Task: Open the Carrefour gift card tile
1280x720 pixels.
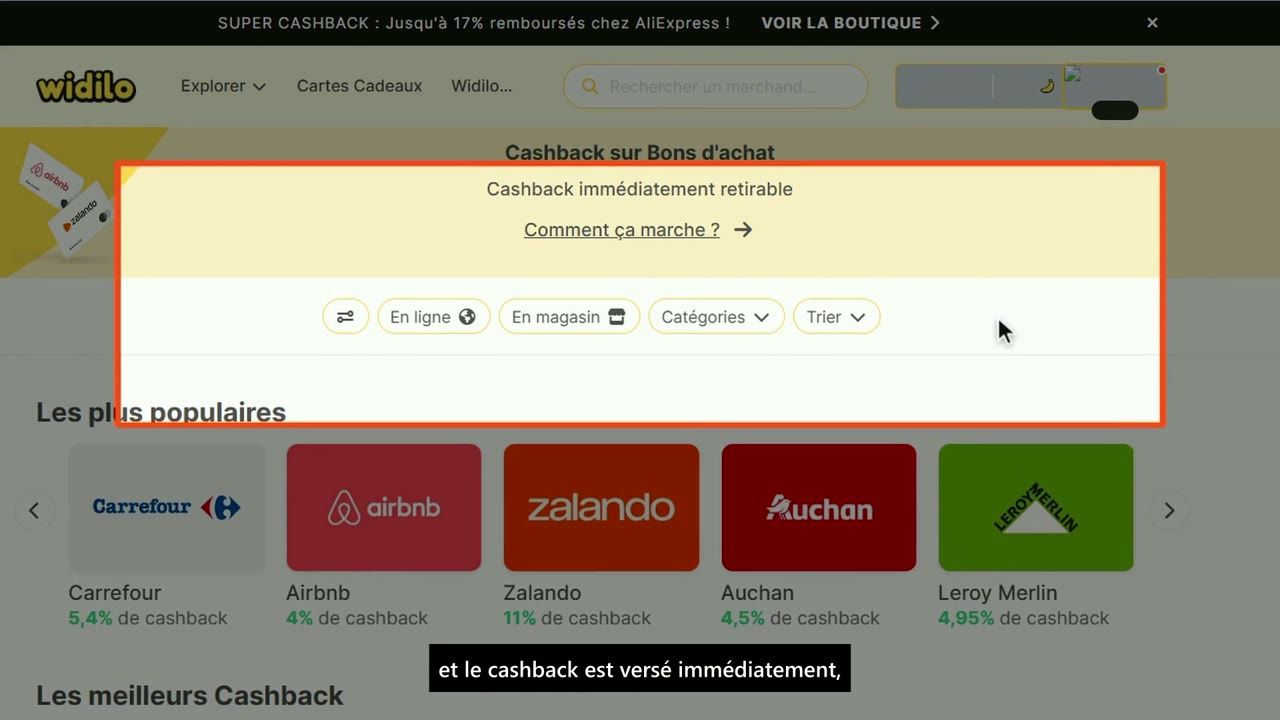Action: click(167, 508)
